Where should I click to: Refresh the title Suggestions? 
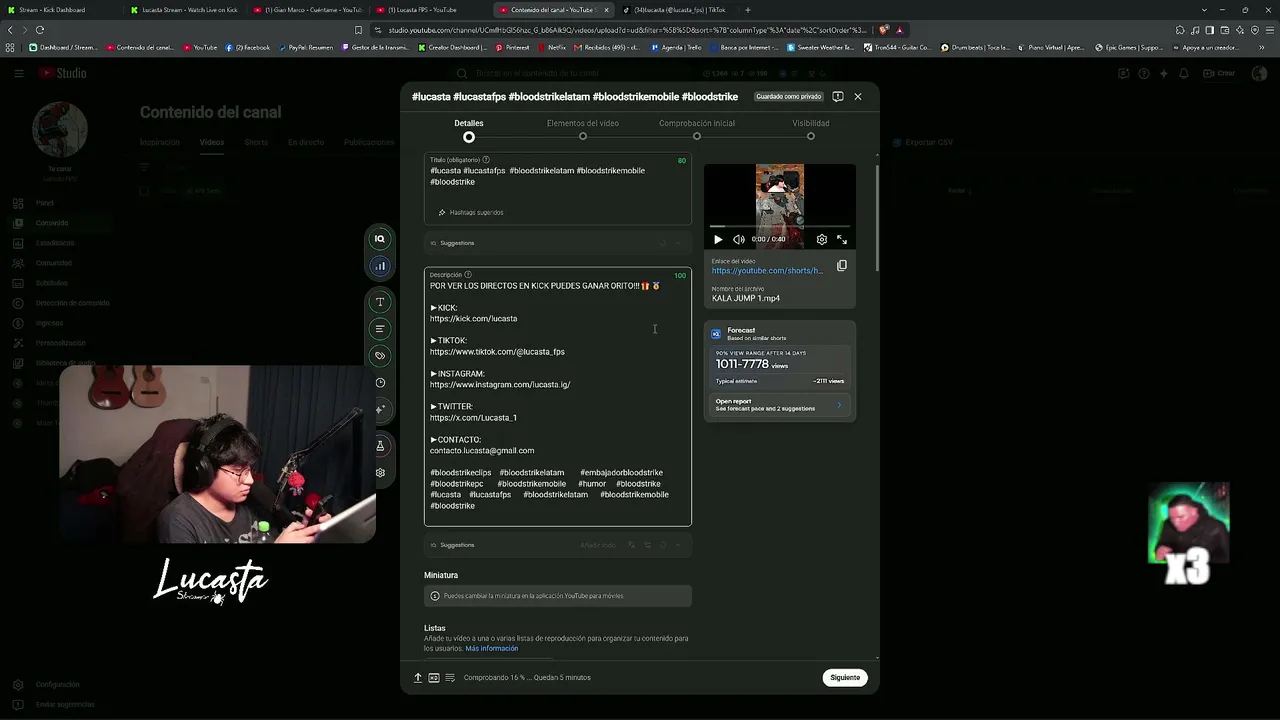[x=662, y=243]
